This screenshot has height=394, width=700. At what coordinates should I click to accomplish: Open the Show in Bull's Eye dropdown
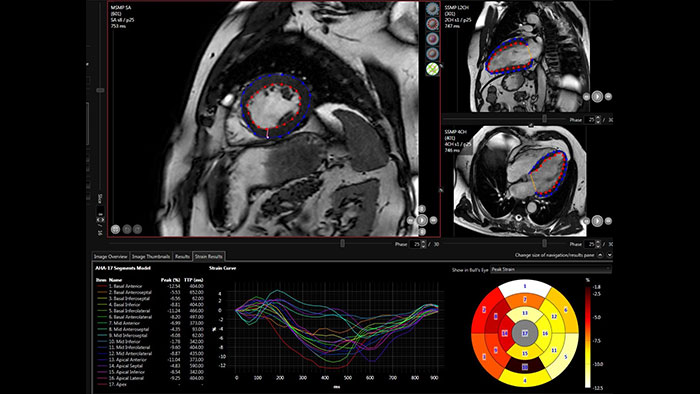(550, 270)
